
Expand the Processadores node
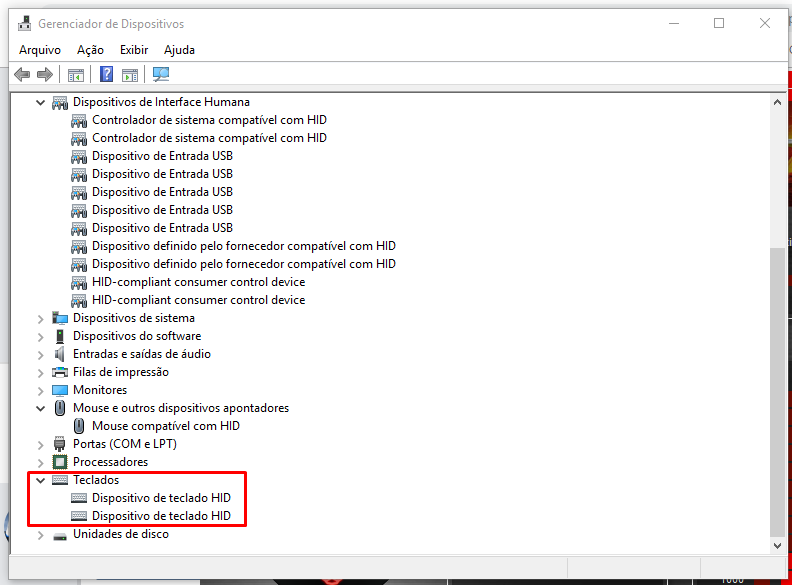[x=40, y=463]
